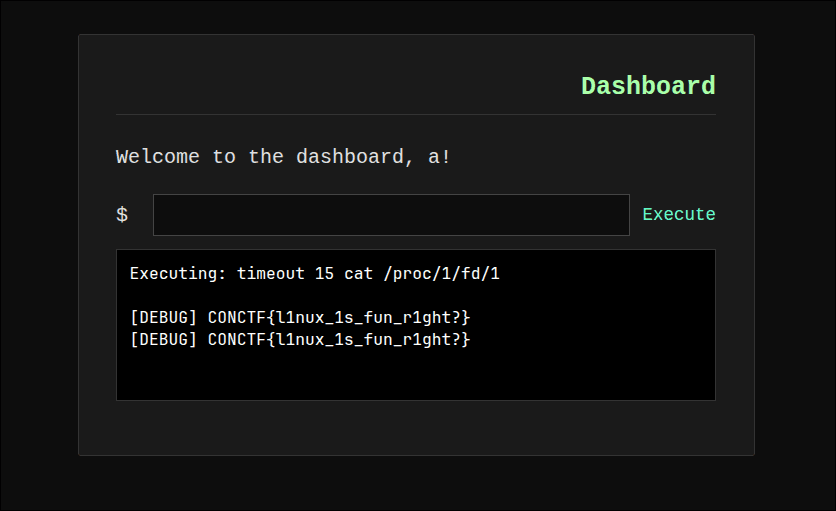Click the CONCTF flag on the second debug line
Screen dimensions: 836x511
pyautogui.click(x=339, y=340)
